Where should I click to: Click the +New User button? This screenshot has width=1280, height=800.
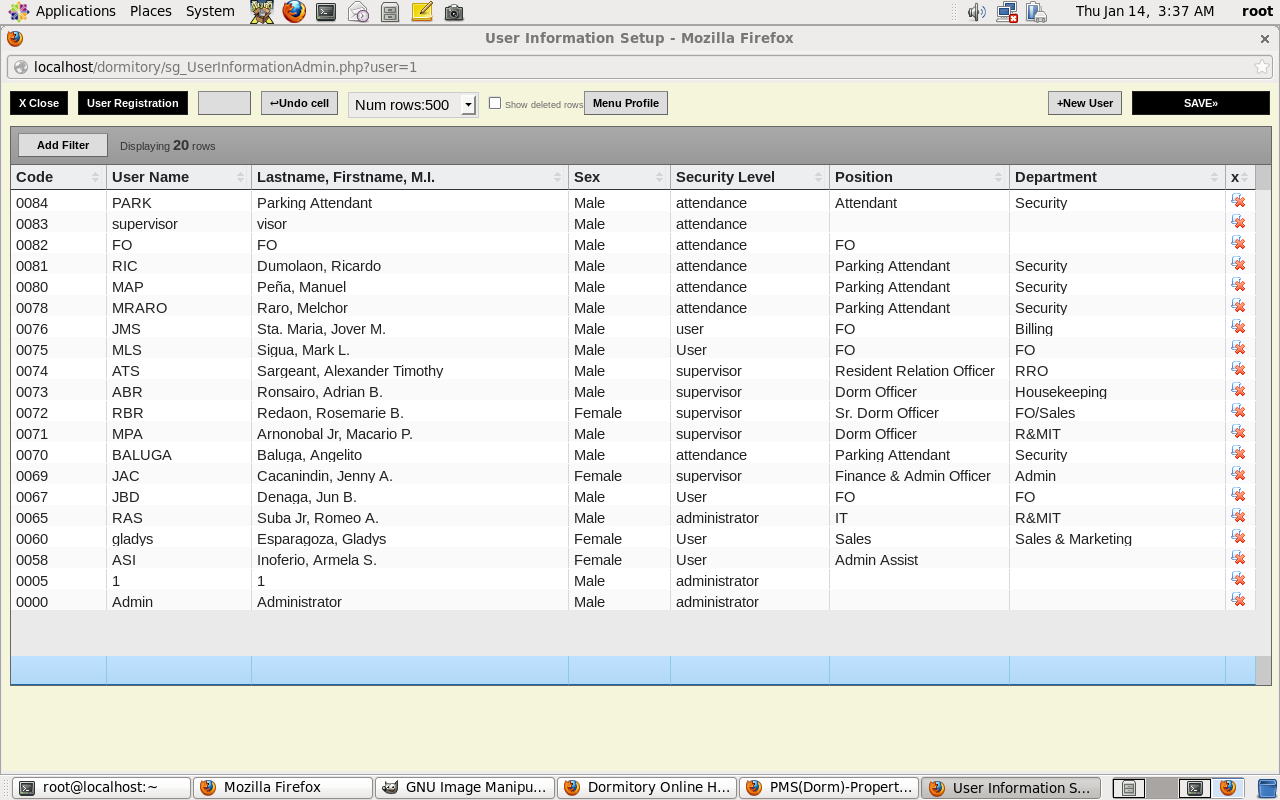tap(1085, 103)
